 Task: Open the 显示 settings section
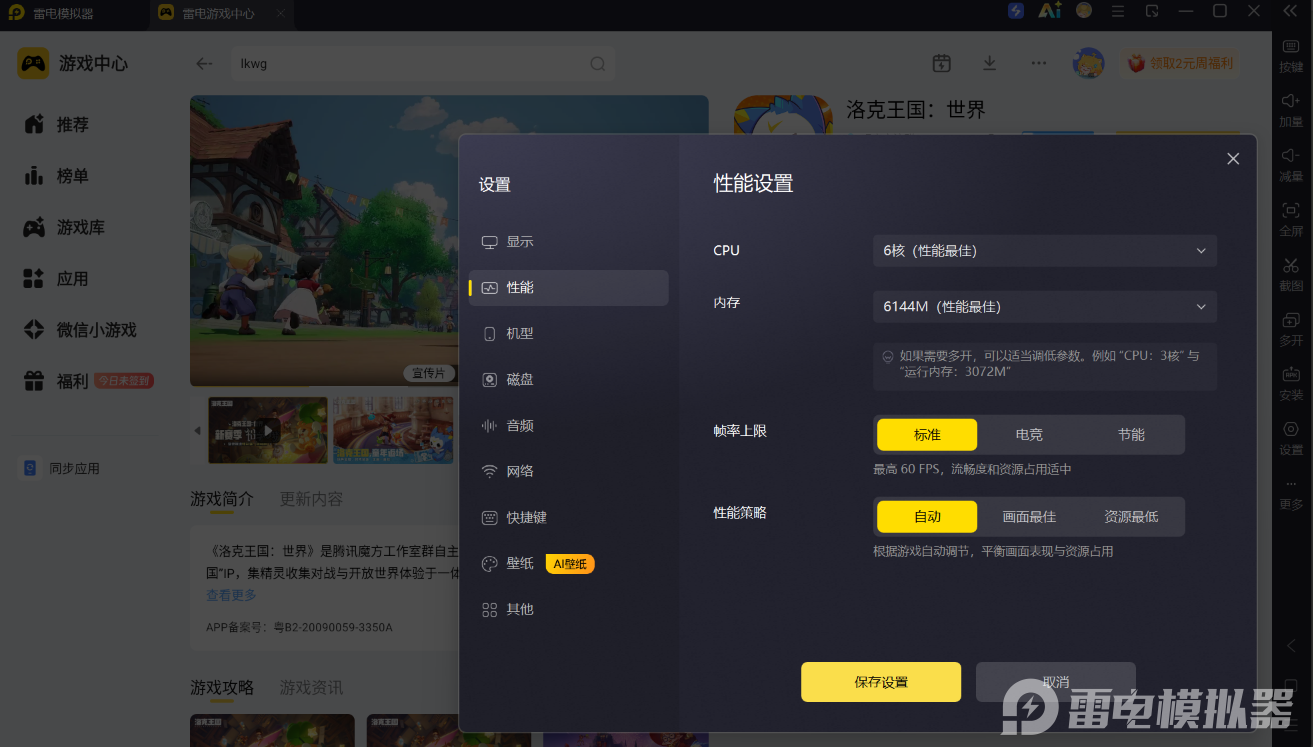point(568,242)
